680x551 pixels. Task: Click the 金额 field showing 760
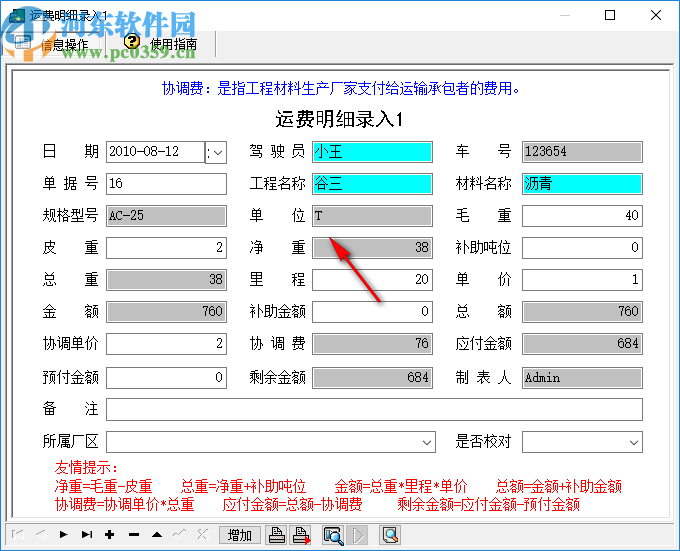(166, 312)
